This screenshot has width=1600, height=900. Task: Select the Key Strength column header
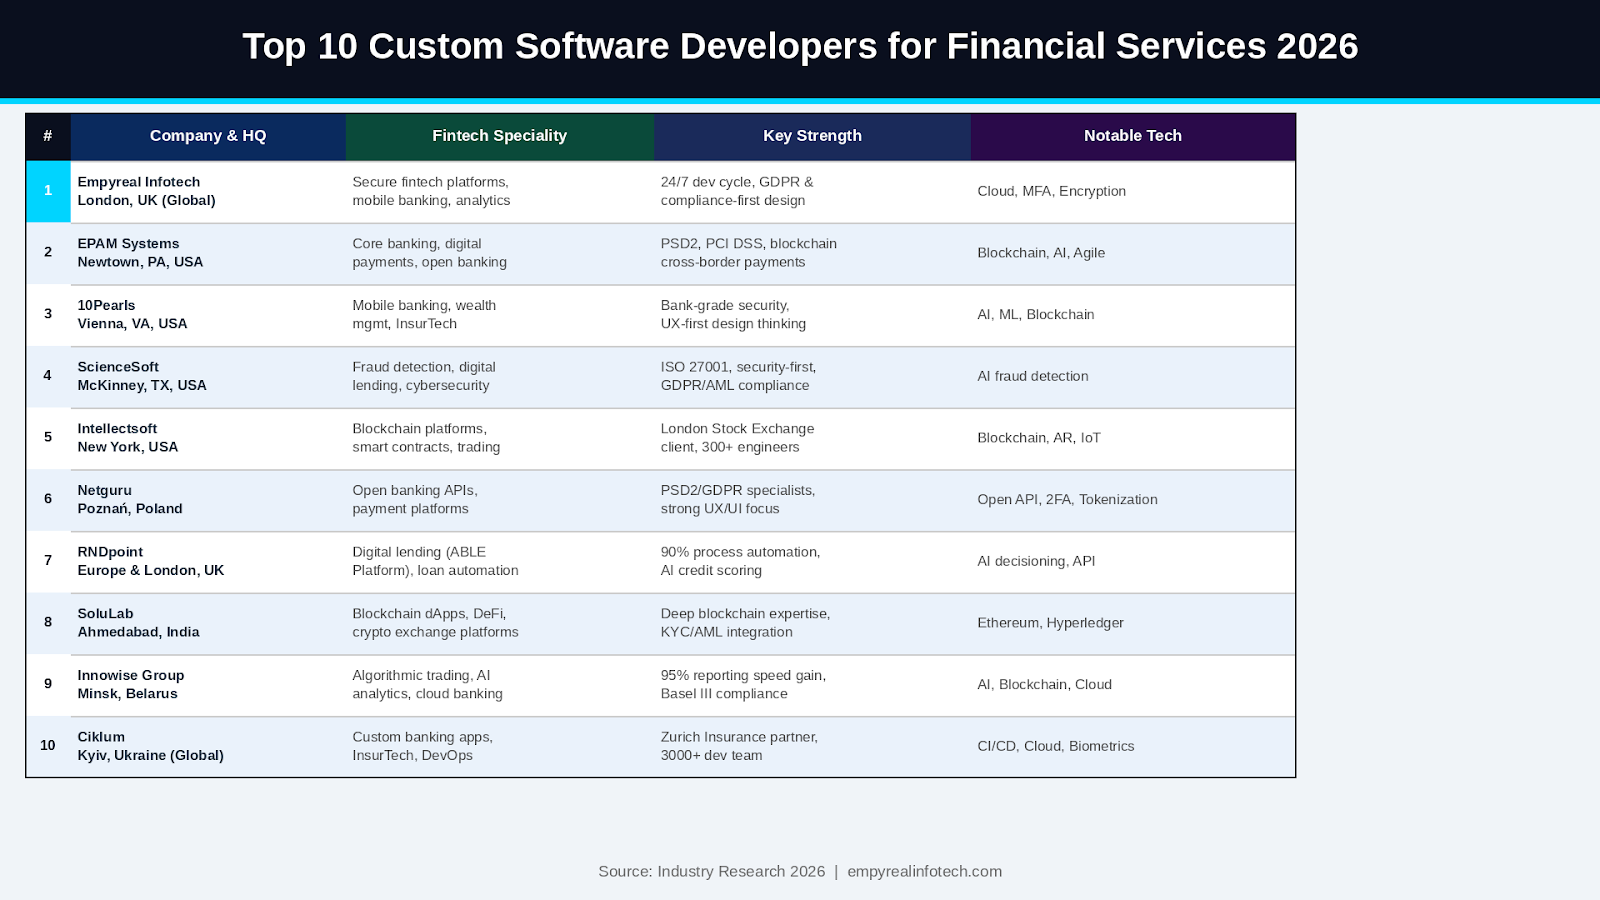point(812,136)
